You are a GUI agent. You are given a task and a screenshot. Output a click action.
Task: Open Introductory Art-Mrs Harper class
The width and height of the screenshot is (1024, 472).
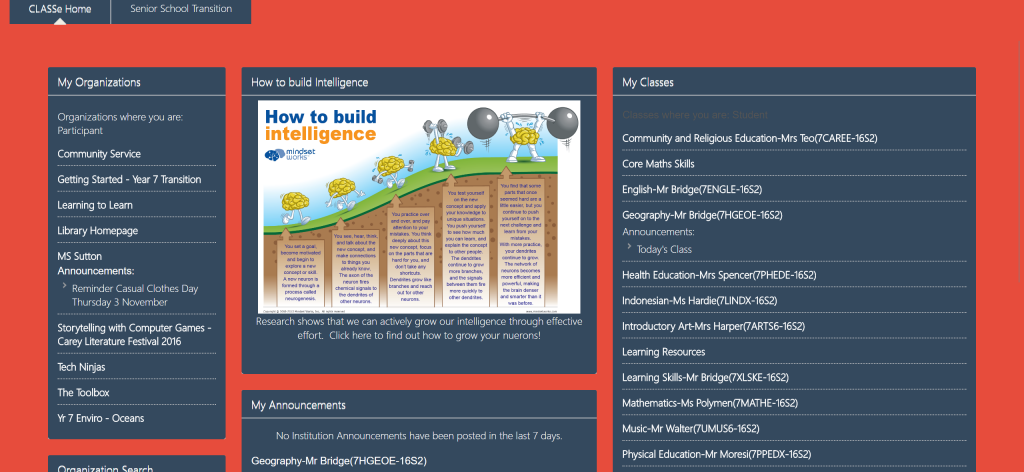click(713, 326)
